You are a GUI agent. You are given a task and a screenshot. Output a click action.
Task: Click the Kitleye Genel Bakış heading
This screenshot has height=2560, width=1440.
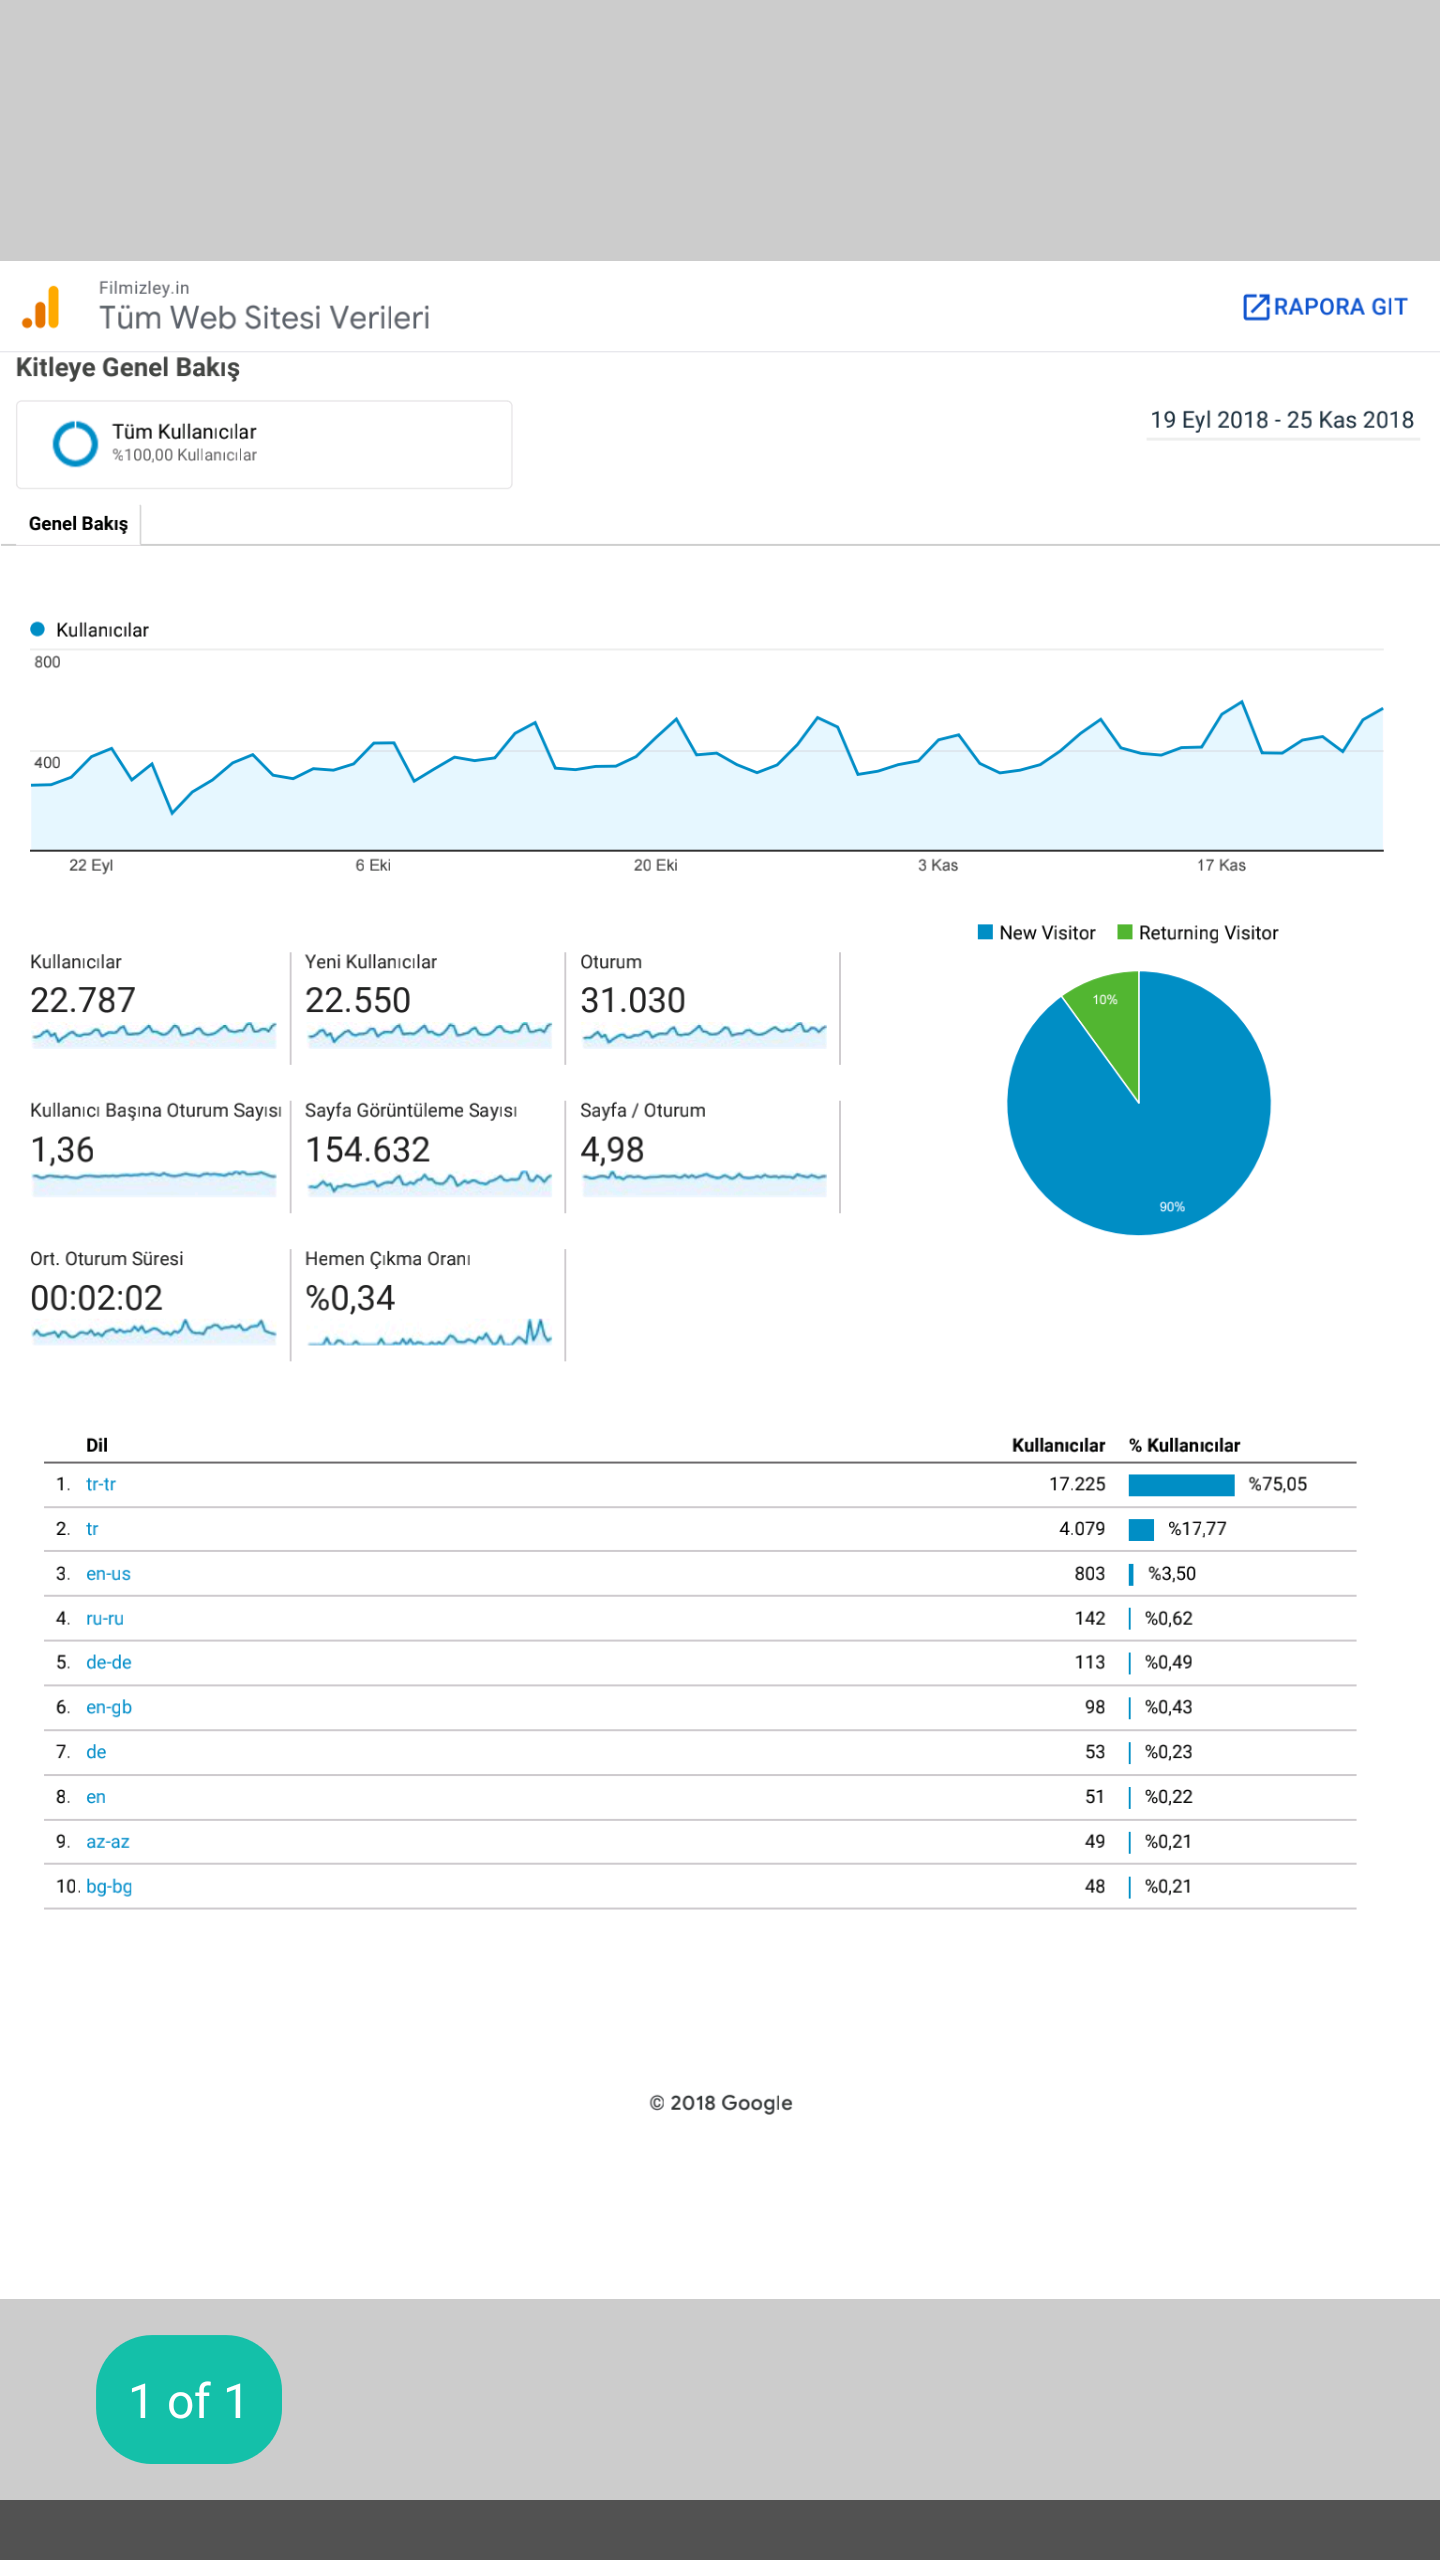(128, 368)
